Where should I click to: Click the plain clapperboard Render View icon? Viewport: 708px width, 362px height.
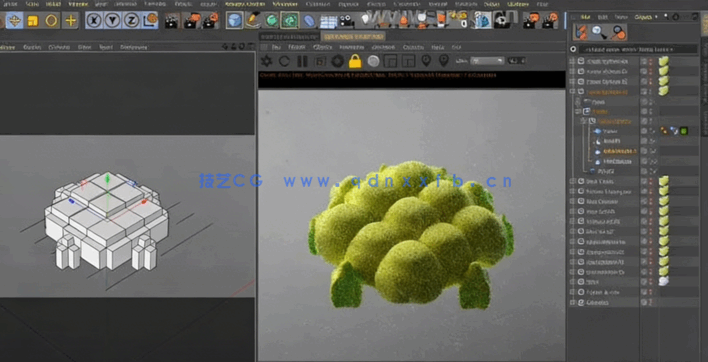pos(172,21)
